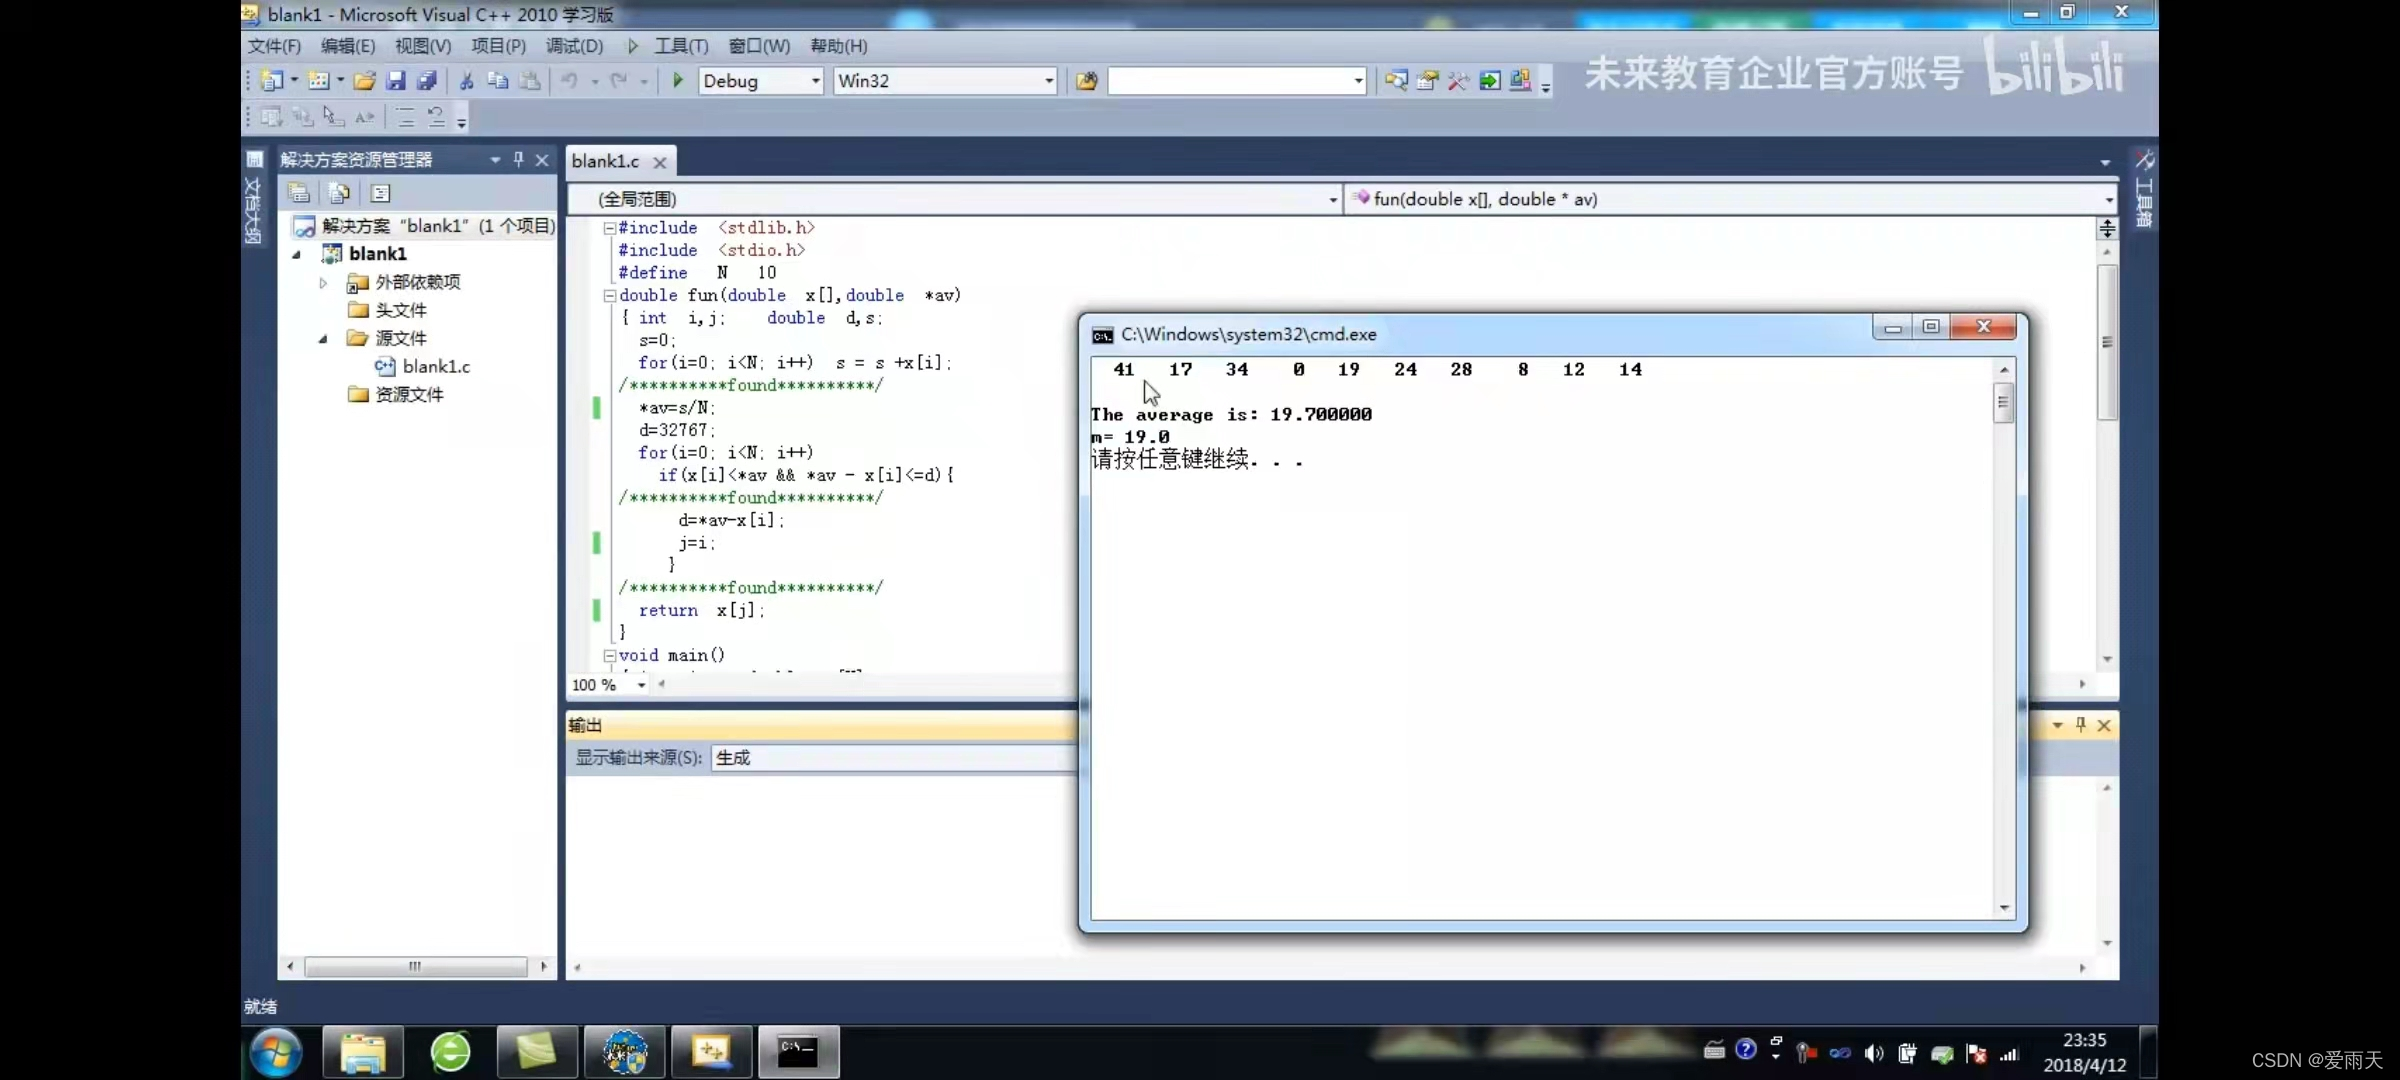Click the Undo arrow icon
This screenshot has height=1080, width=2400.
pyautogui.click(x=569, y=81)
